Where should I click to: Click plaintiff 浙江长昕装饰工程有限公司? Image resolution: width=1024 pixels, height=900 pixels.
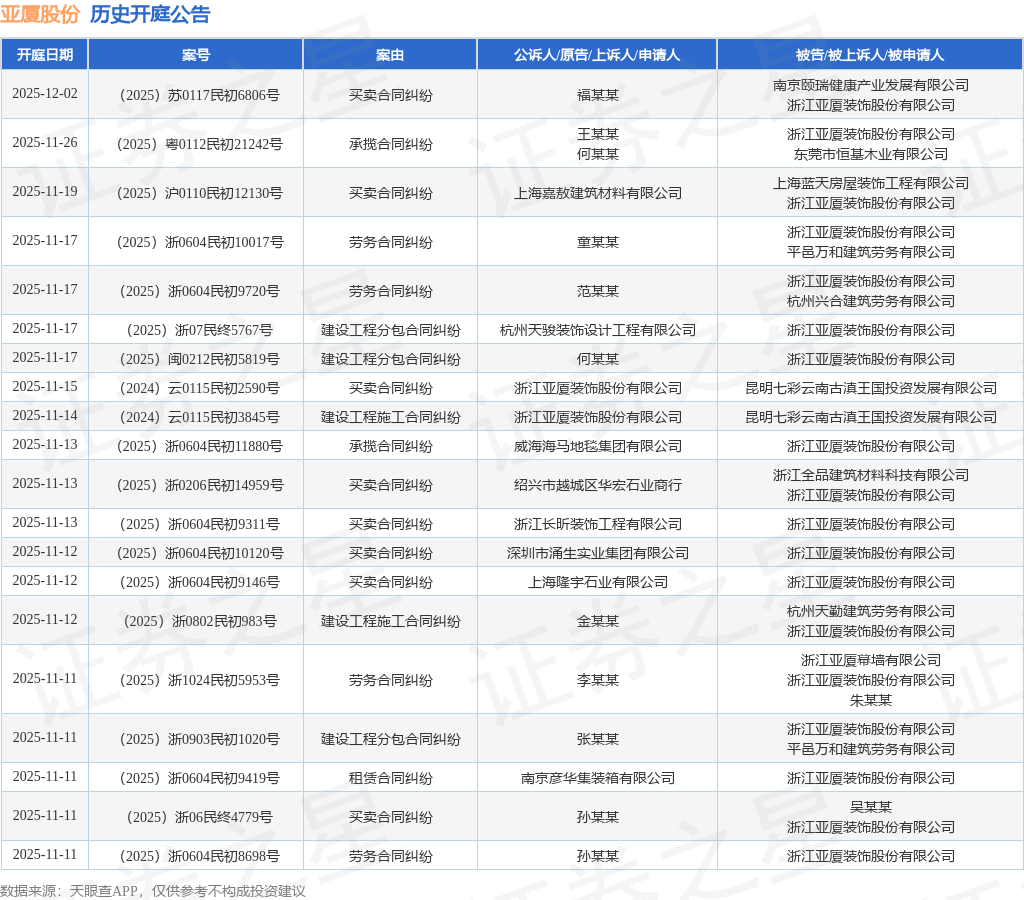click(x=597, y=524)
